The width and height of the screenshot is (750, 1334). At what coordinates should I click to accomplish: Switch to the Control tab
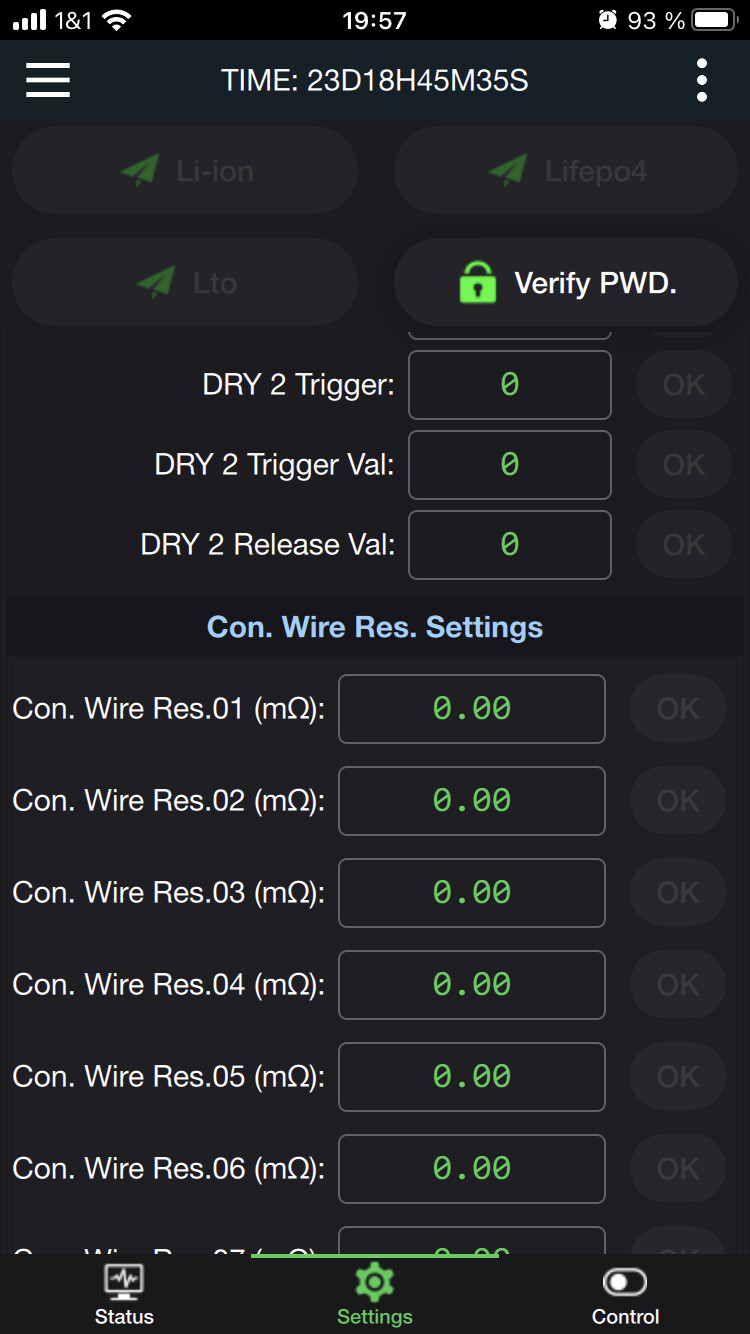(x=625, y=1296)
